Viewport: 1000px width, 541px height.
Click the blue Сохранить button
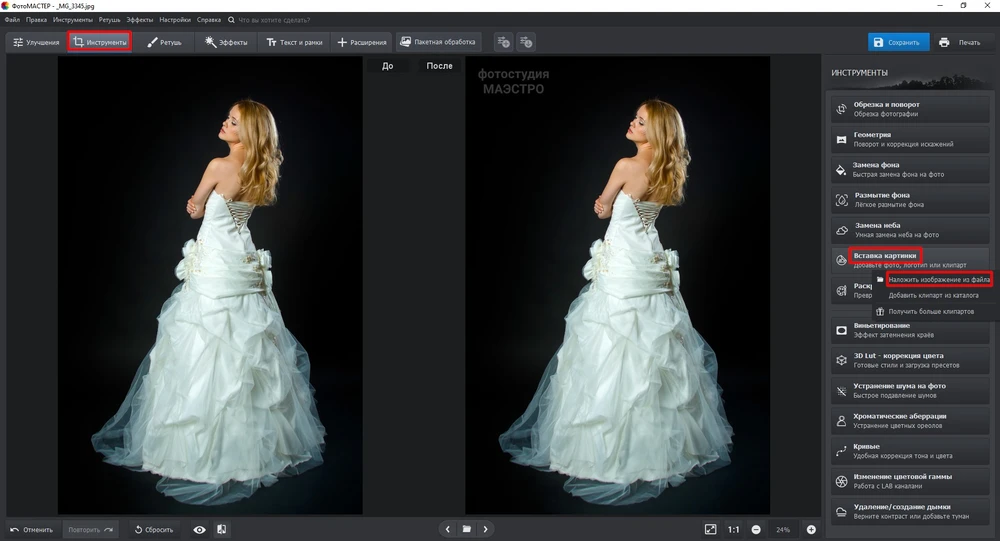click(x=898, y=42)
